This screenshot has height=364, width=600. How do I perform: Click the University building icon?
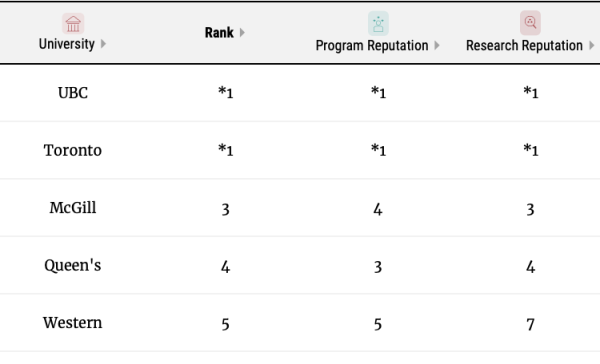click(x=73, y=24)
